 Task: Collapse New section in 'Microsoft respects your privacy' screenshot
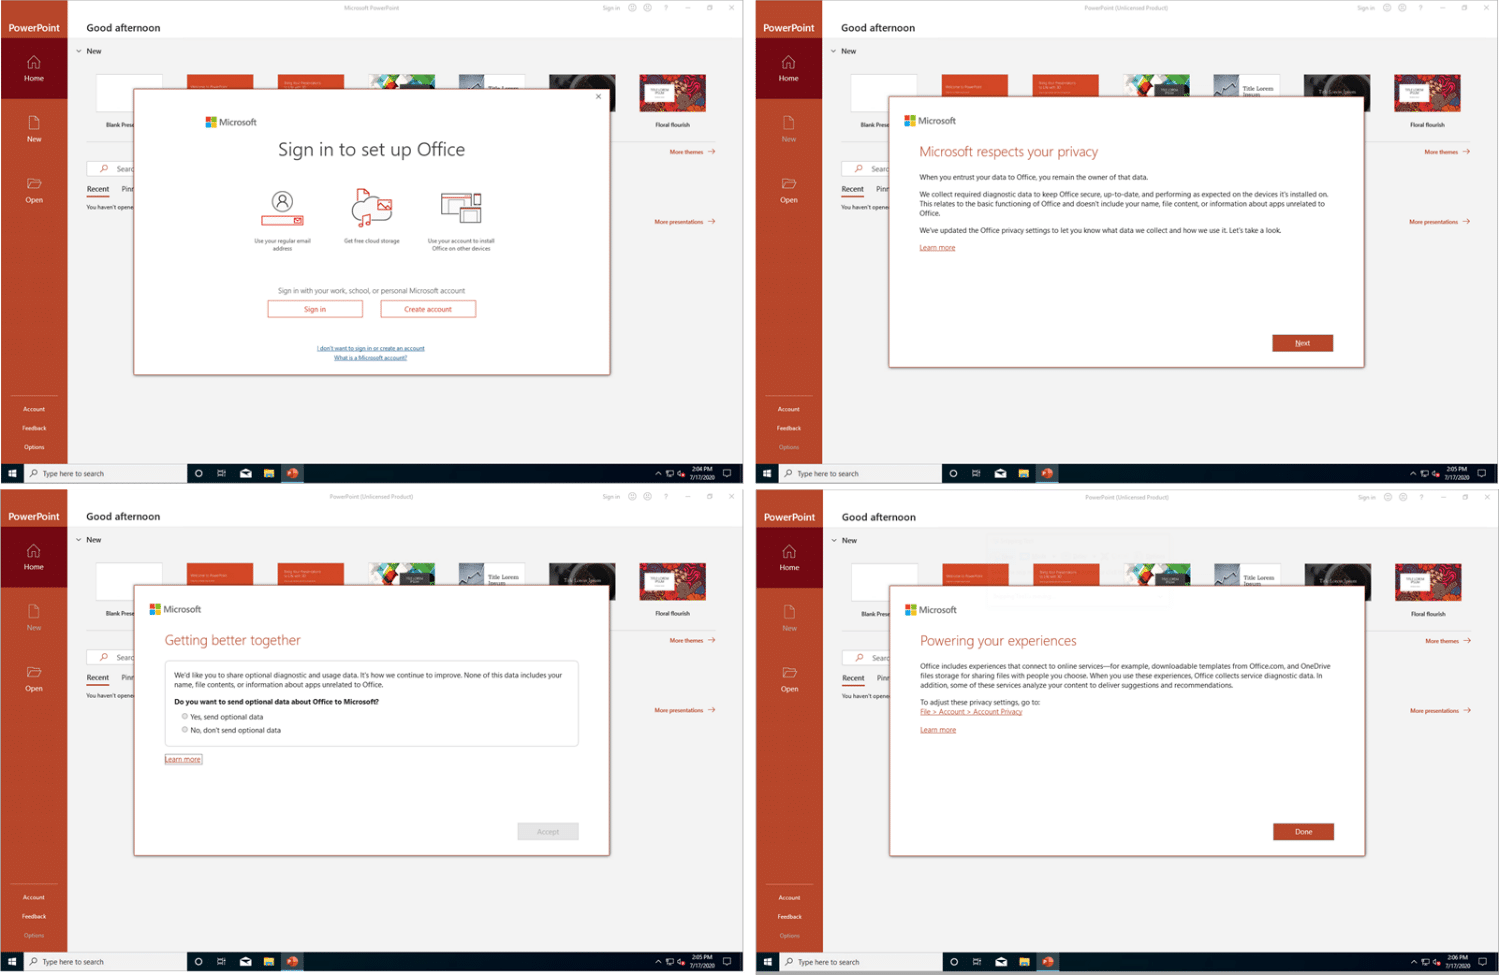[834, 51]
